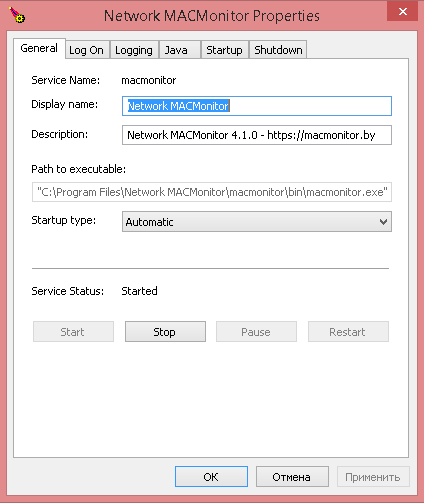
Task: Open the Startup tab
Action: 224,50
